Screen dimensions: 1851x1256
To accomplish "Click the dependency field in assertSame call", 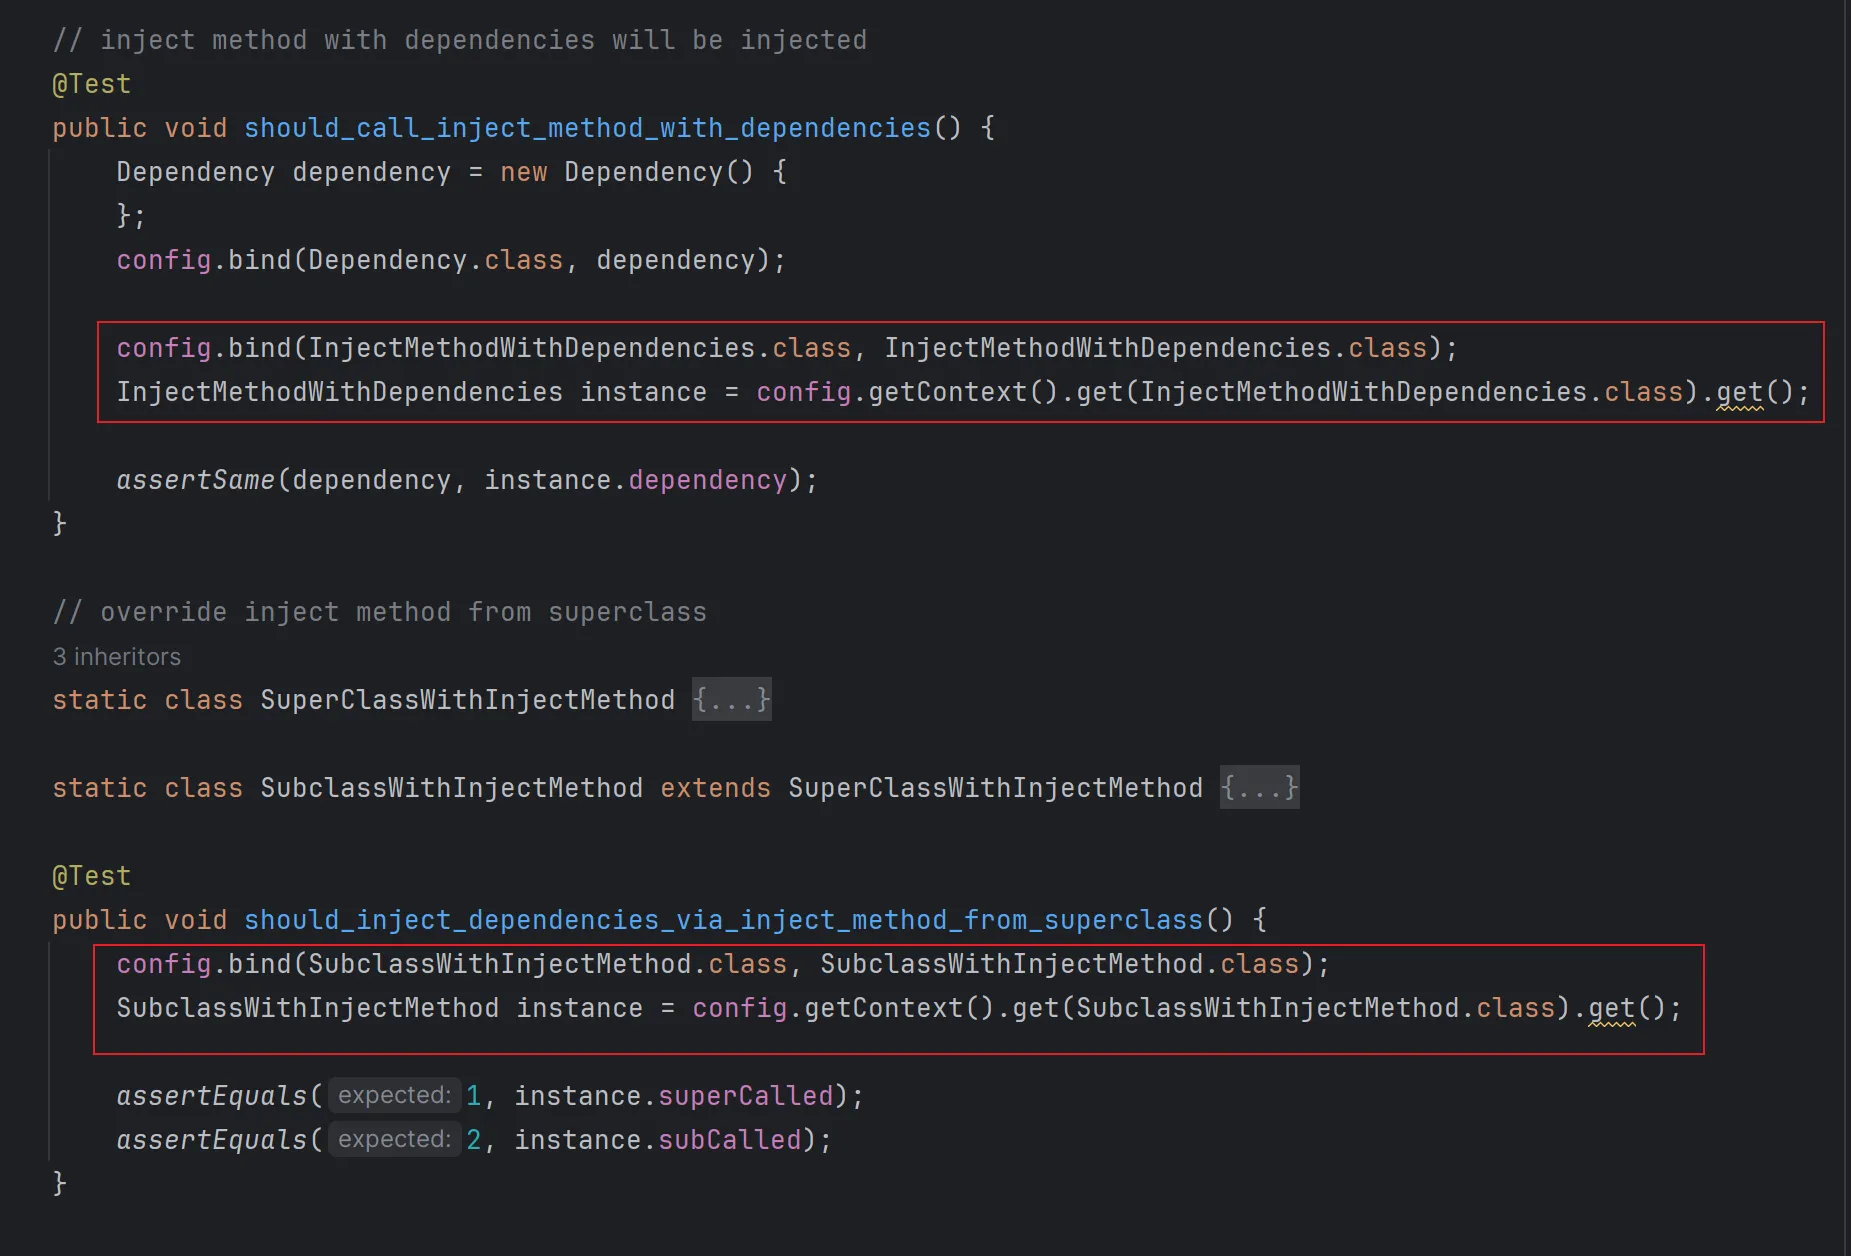I will point(707,480).
